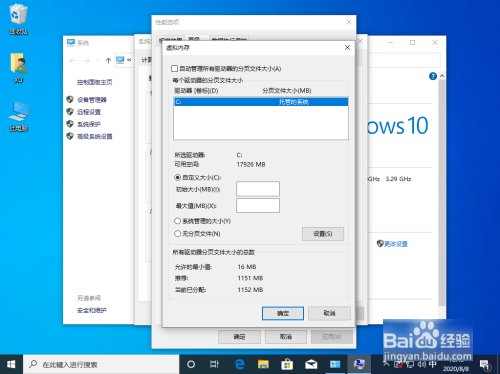Click the Set button in Virtual Memory

323,234
